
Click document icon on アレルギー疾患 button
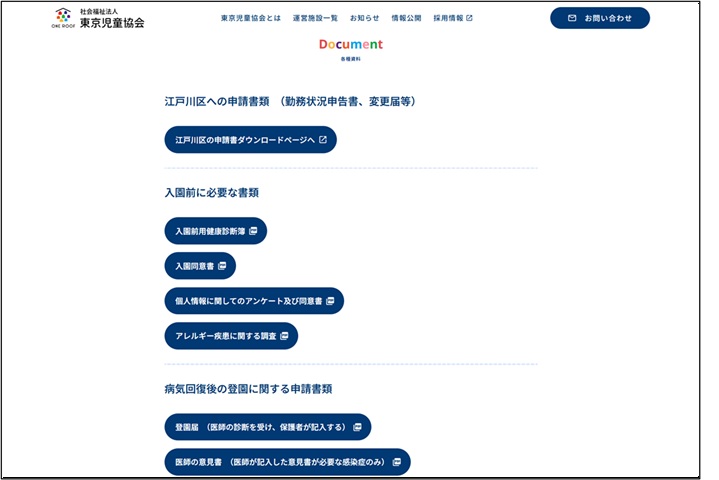tap(284, 336)
